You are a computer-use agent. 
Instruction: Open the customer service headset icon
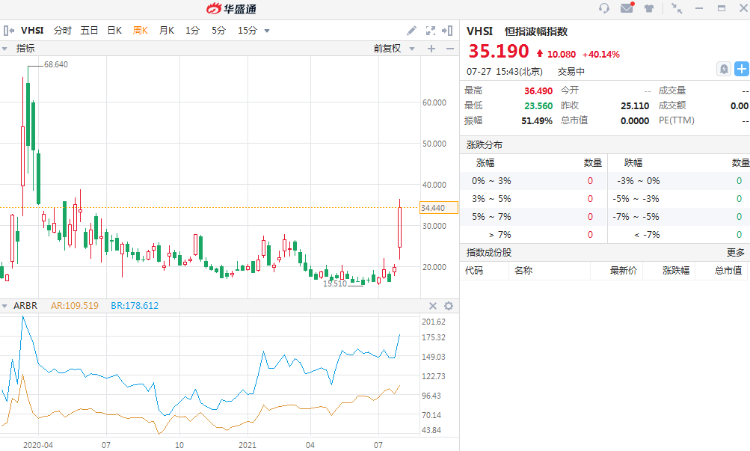604,8
